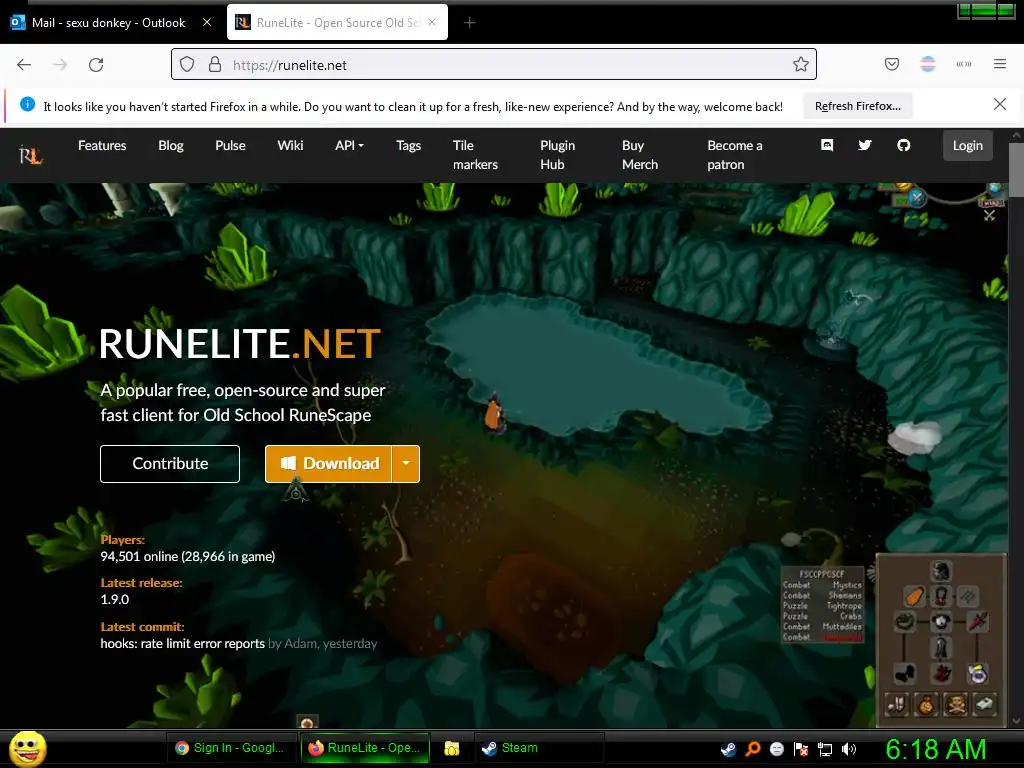This screenshot has height=768, width=1024.
Task: Open the Buy Merch nav link
Action: coord(640,155)
